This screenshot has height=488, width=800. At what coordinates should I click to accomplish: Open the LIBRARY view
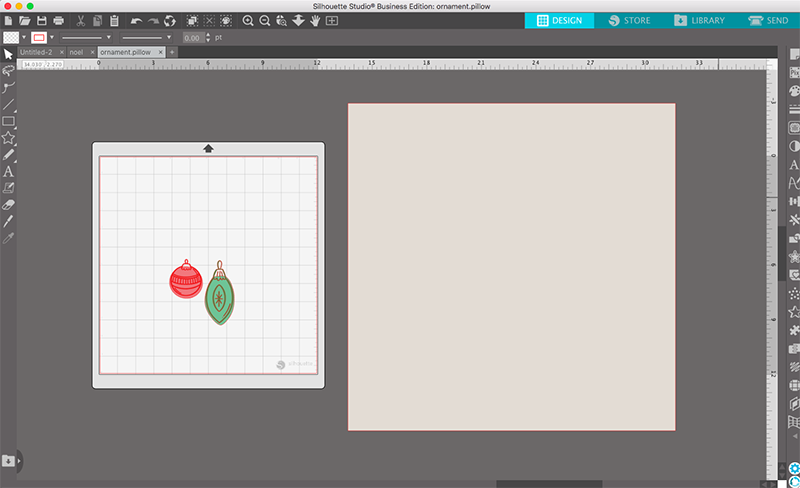699,20
